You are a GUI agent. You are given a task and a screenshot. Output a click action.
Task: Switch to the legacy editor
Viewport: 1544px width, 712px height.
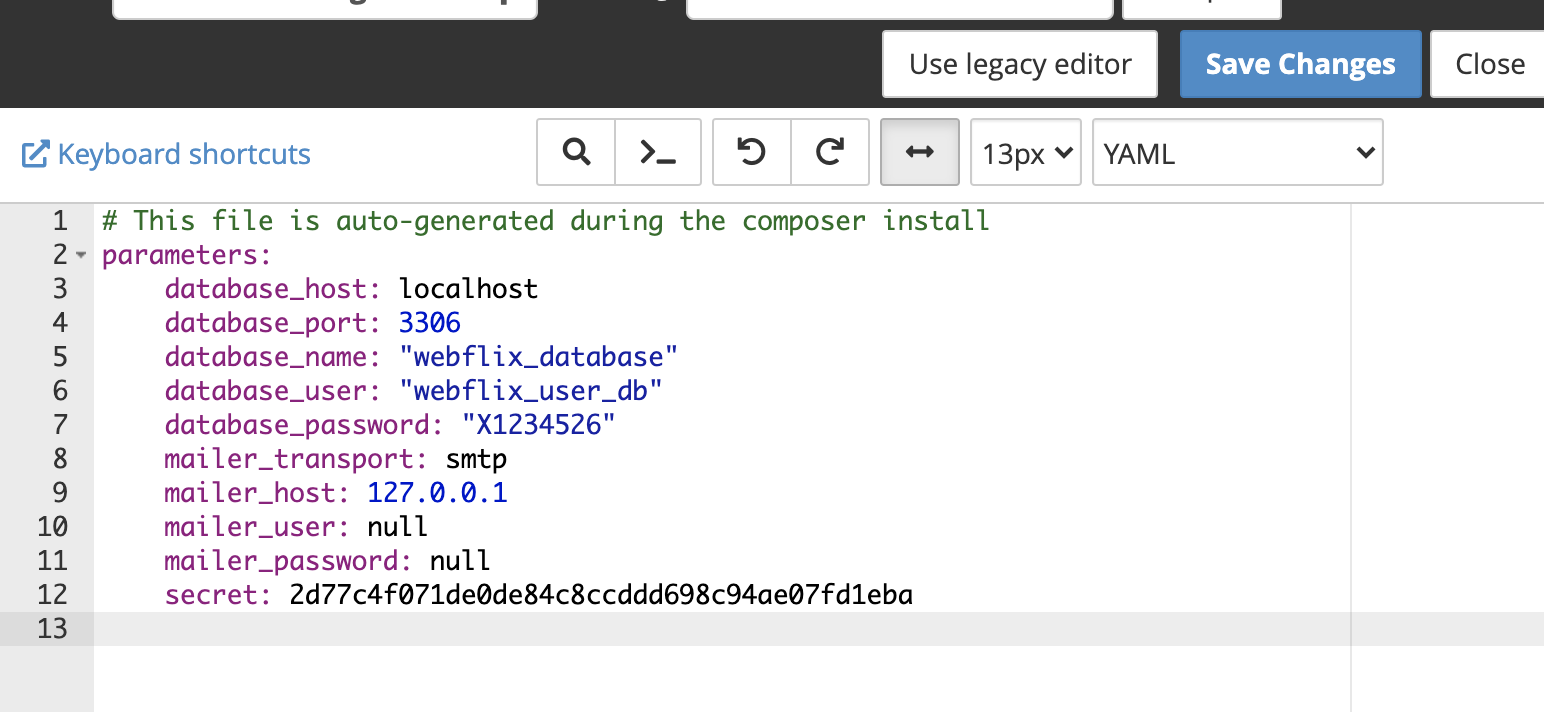[x=1019, y=64]
